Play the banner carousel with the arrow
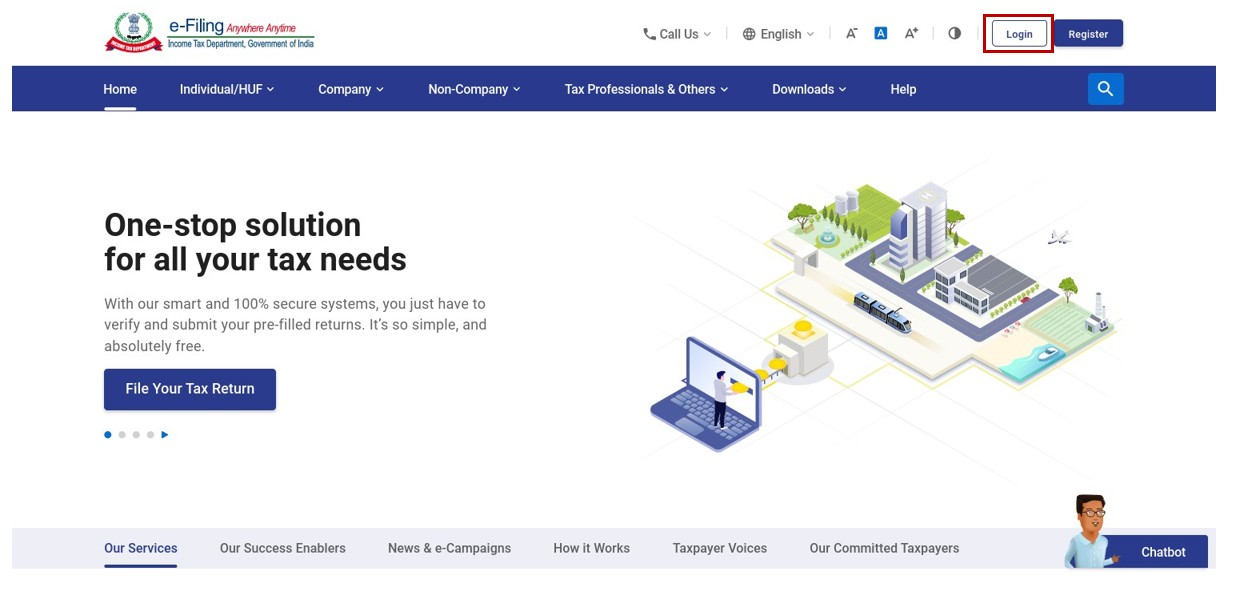The height and width of the screenshot is (596, 1234). pos(165,434)
